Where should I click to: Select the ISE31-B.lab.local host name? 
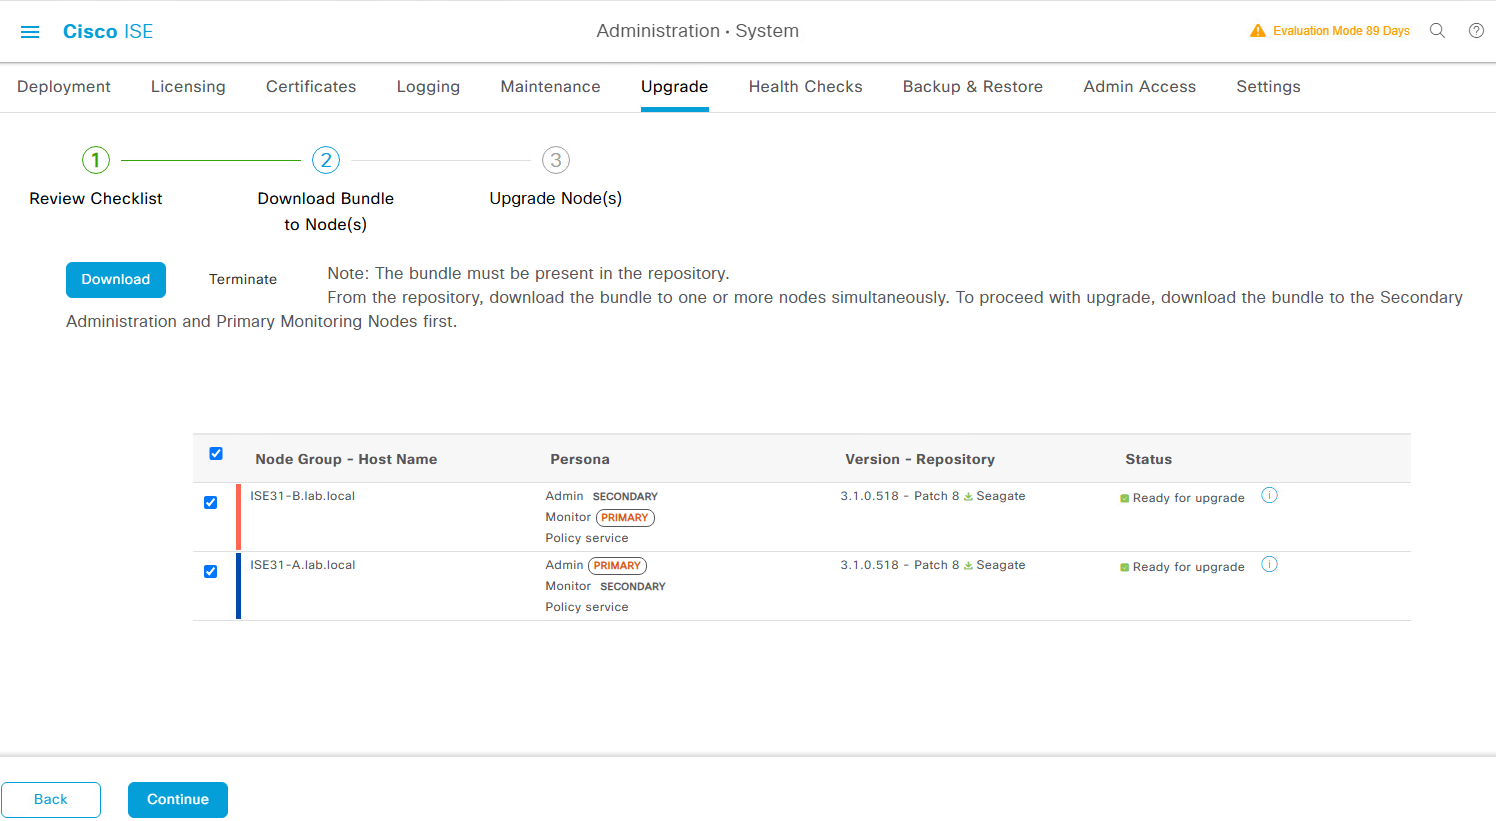[303, 496]
